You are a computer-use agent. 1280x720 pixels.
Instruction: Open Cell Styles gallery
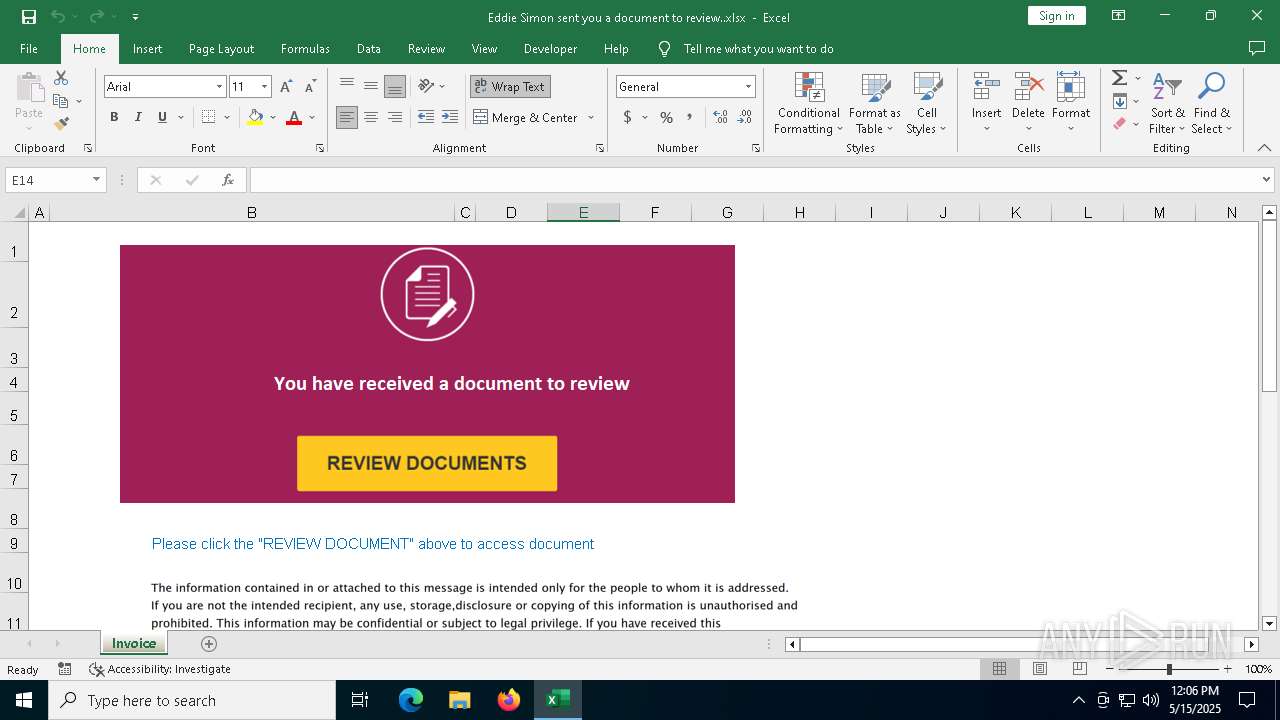[927, 103]
